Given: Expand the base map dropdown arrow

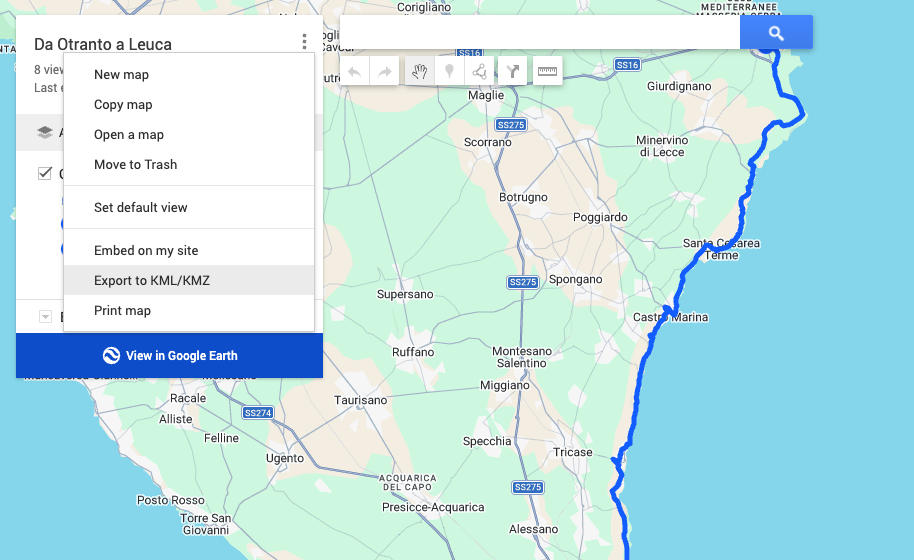Looking at the screenshot, I should [45, 316].
